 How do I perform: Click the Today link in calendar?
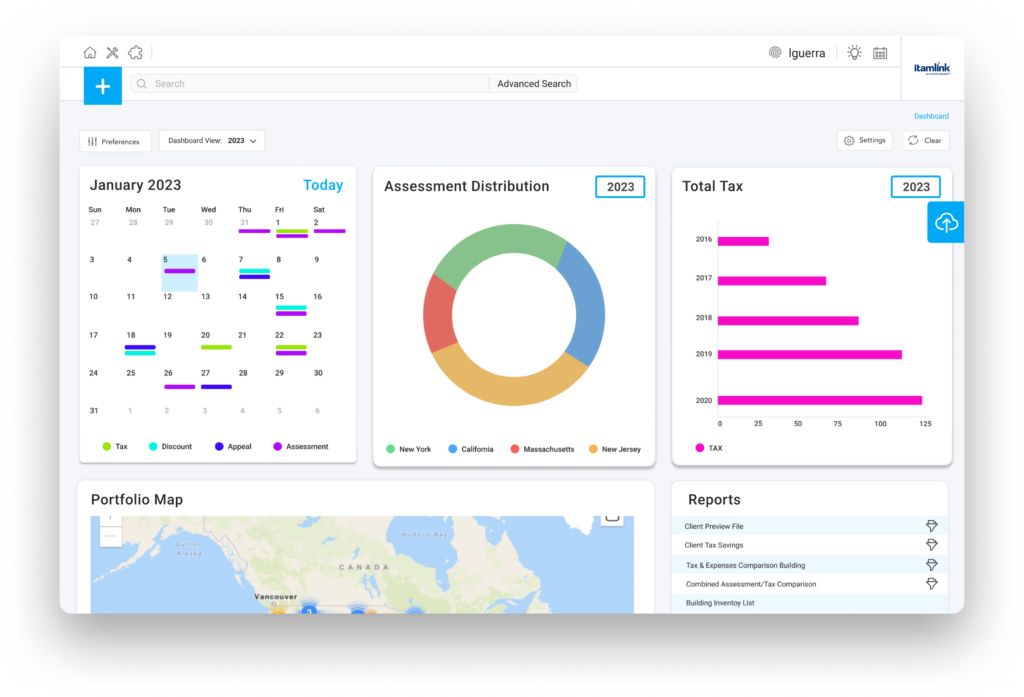(x=322, y=185)
